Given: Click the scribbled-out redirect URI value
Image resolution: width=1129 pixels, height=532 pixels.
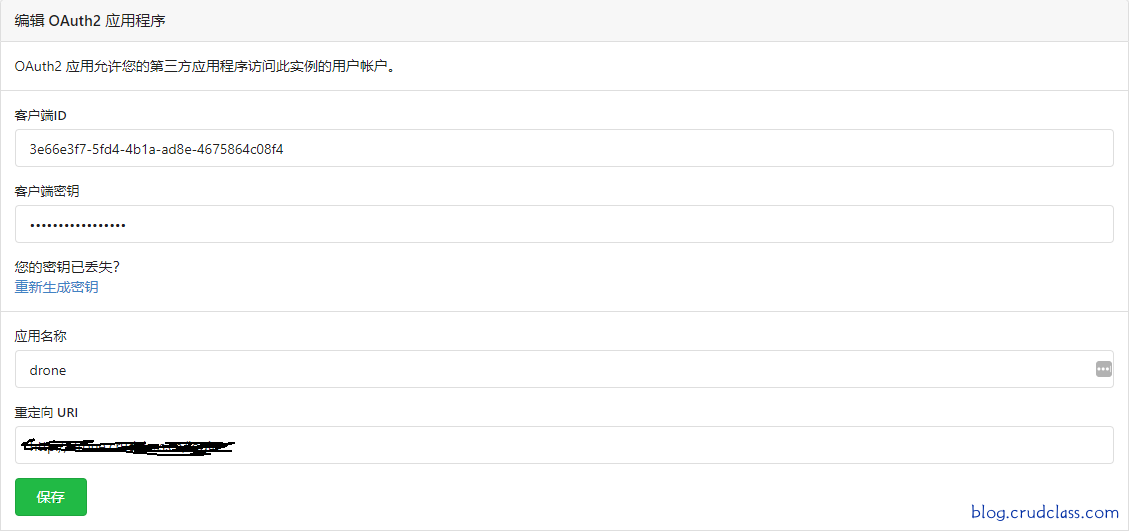Looking at the screenshot, I should pos(125,446).
